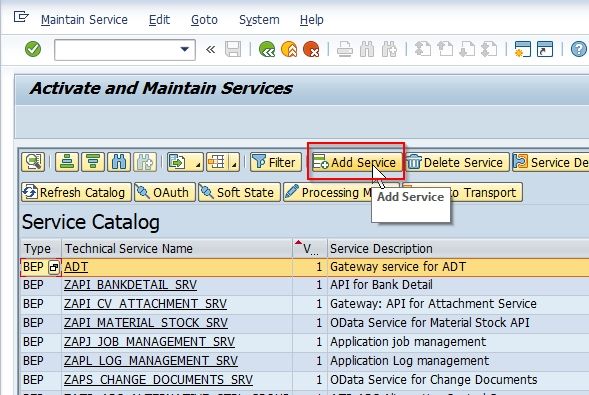Viewport: 589px width, 395px height.
Task: Expand the Export dropdown arrow
Action: (x=198, y=164)
